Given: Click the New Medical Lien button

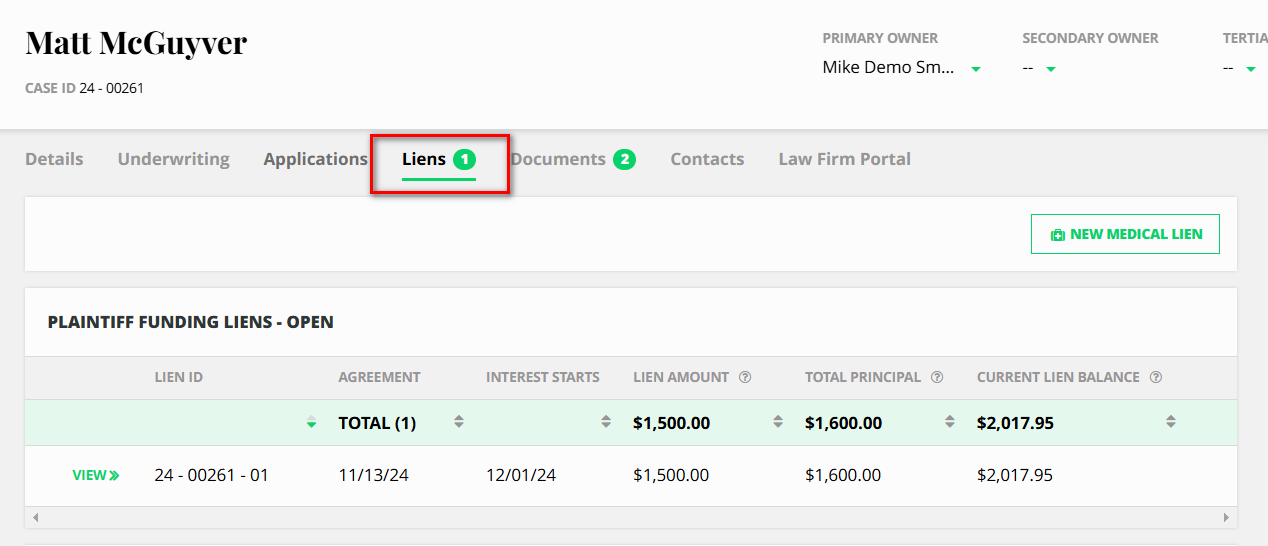Looking at the screenshot, I should 1125,234.
